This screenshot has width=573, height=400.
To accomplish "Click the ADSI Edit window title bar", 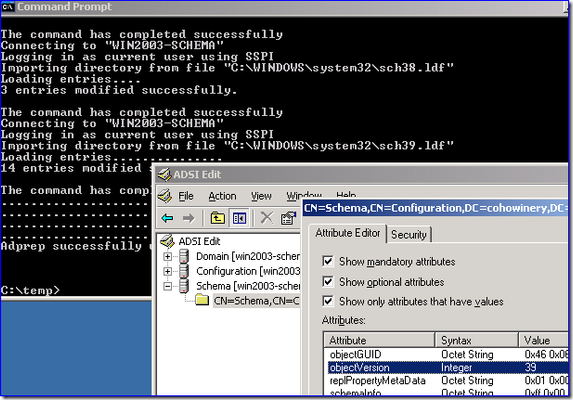I will [362, 175].
